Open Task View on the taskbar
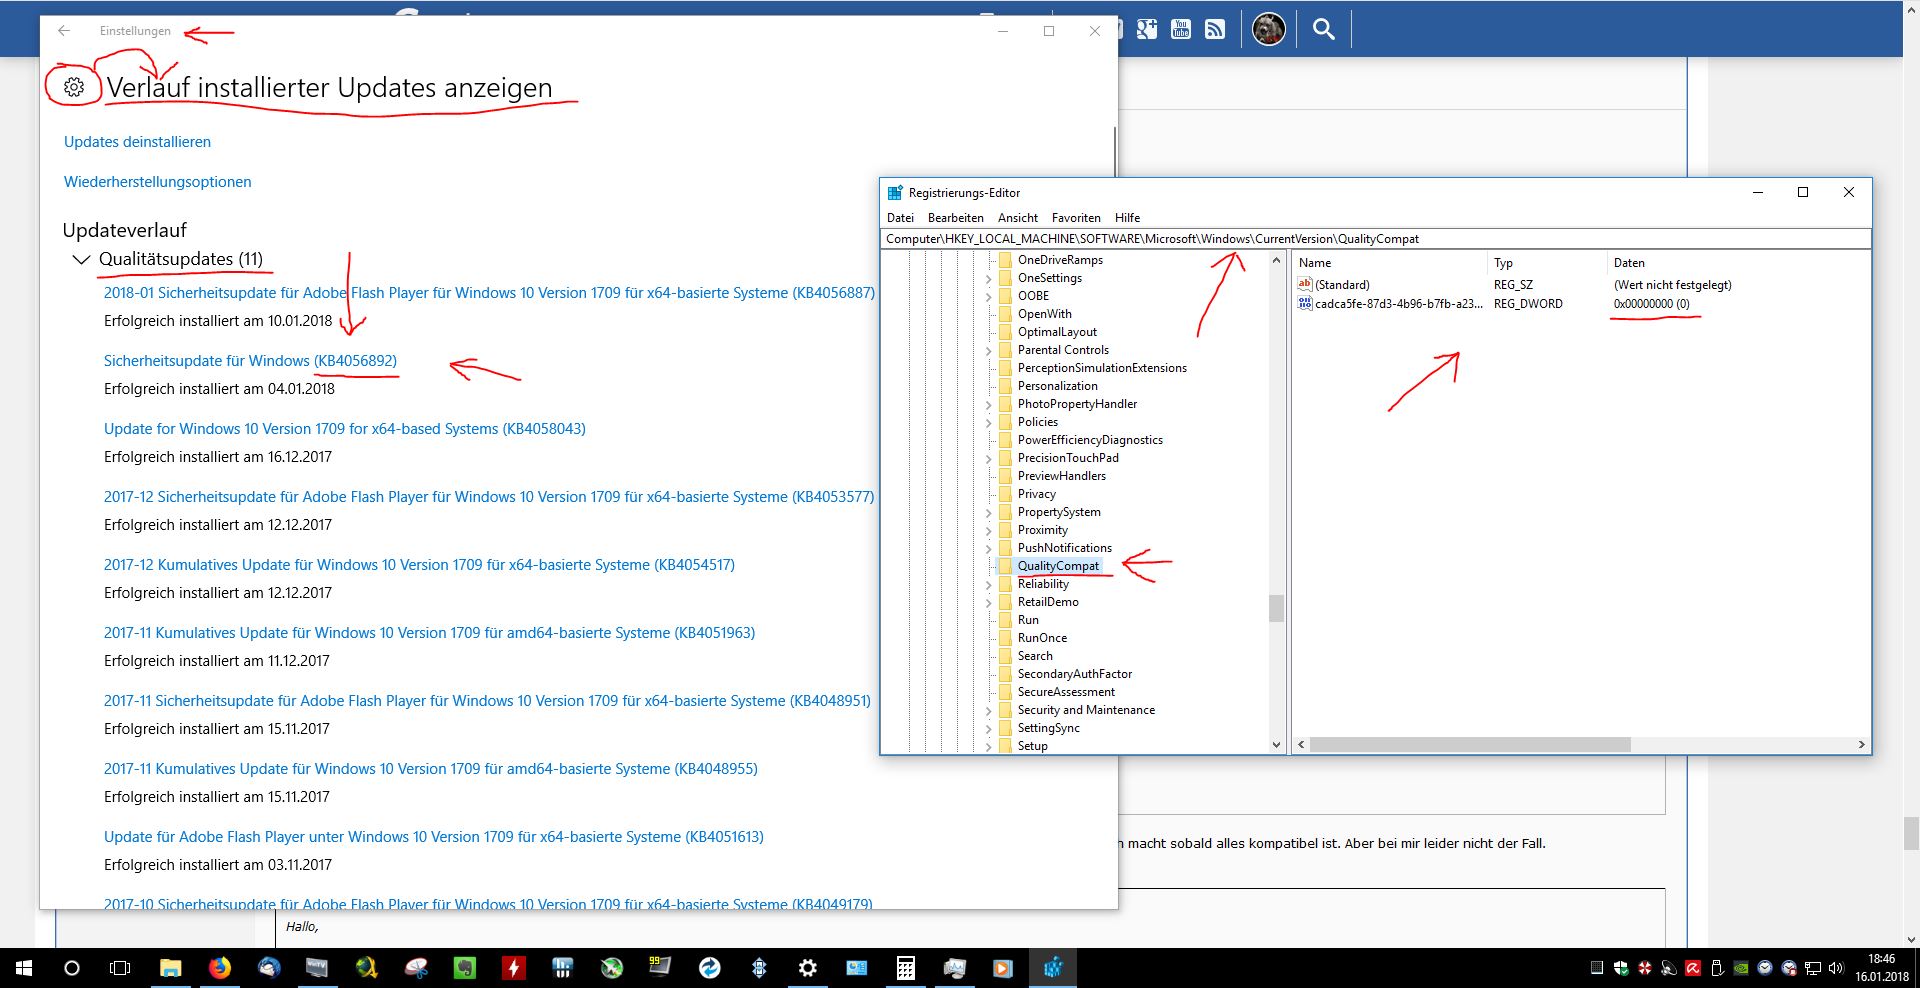This screenshot has height=988, width=1920. pos(120,968)
